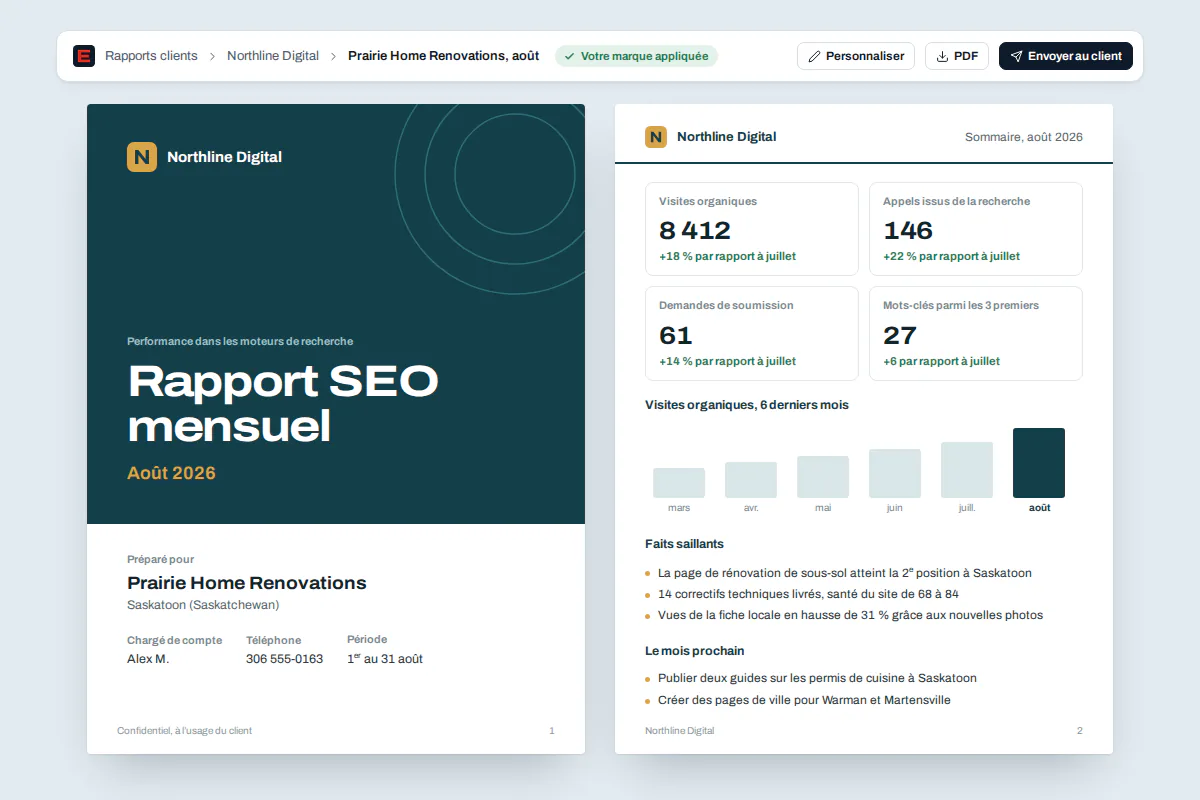Click bullet about 14 correctifs techniques
This screenshot has width=1200, height=800.
tap(808, 594)
